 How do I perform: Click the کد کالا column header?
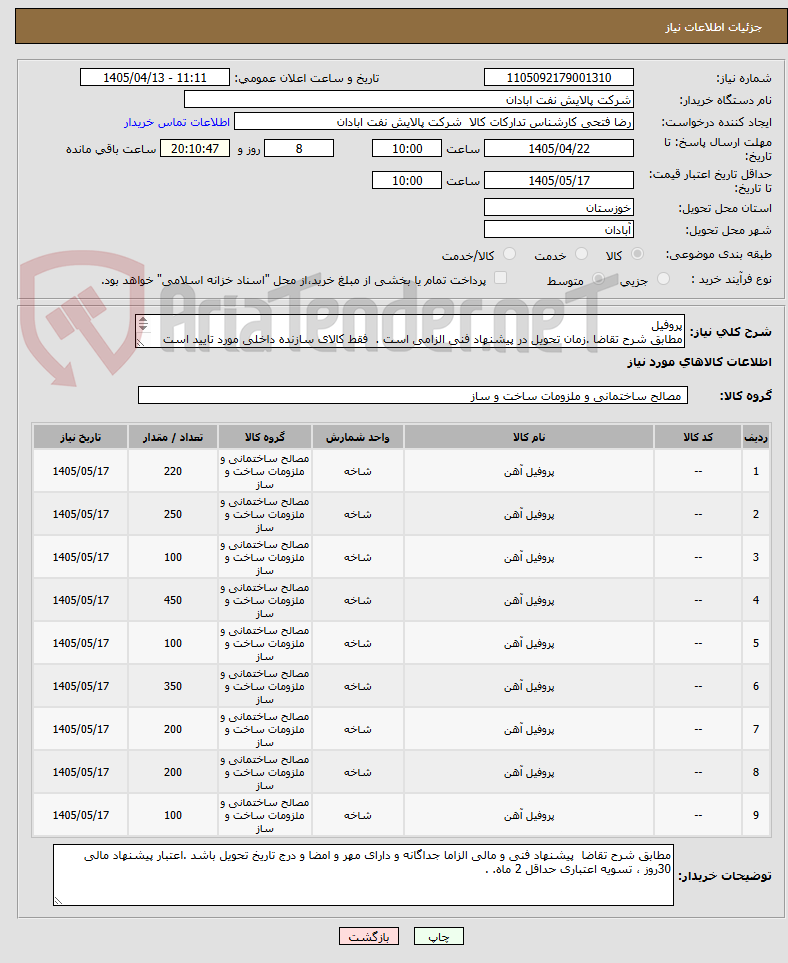tap(698, 437)
